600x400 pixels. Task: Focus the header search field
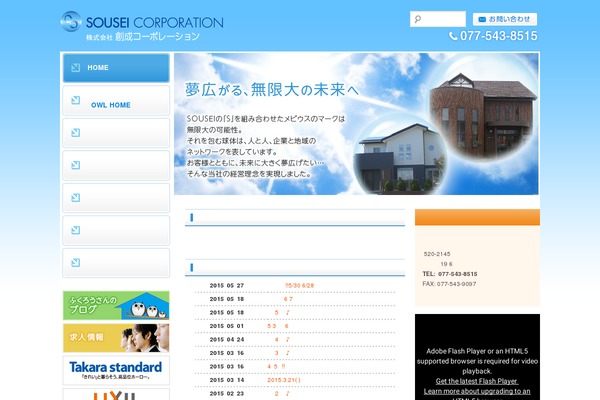click(x=438, y=19)
